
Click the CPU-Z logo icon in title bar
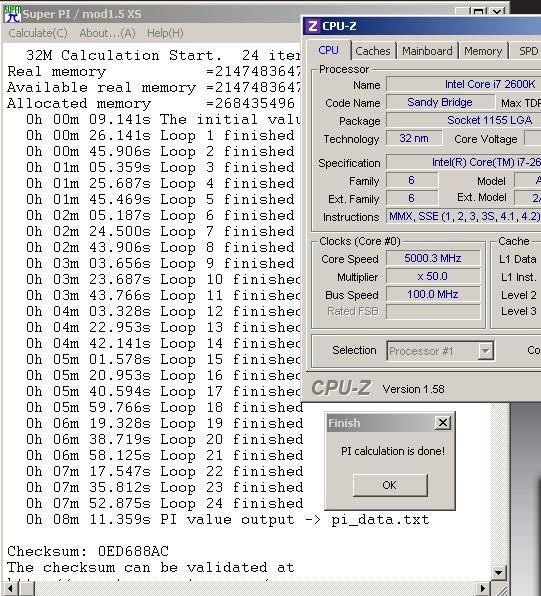(313, 26)
